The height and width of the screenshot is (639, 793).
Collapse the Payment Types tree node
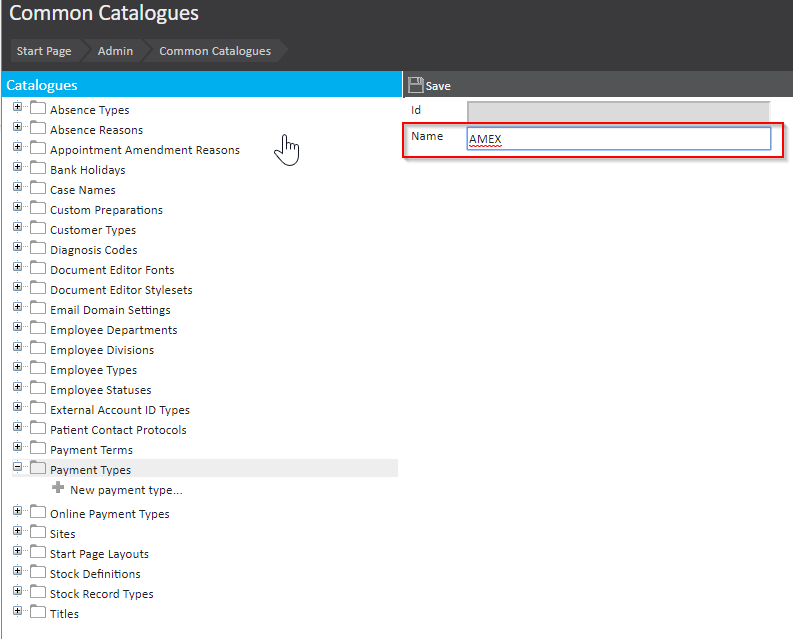coord(18,468)
